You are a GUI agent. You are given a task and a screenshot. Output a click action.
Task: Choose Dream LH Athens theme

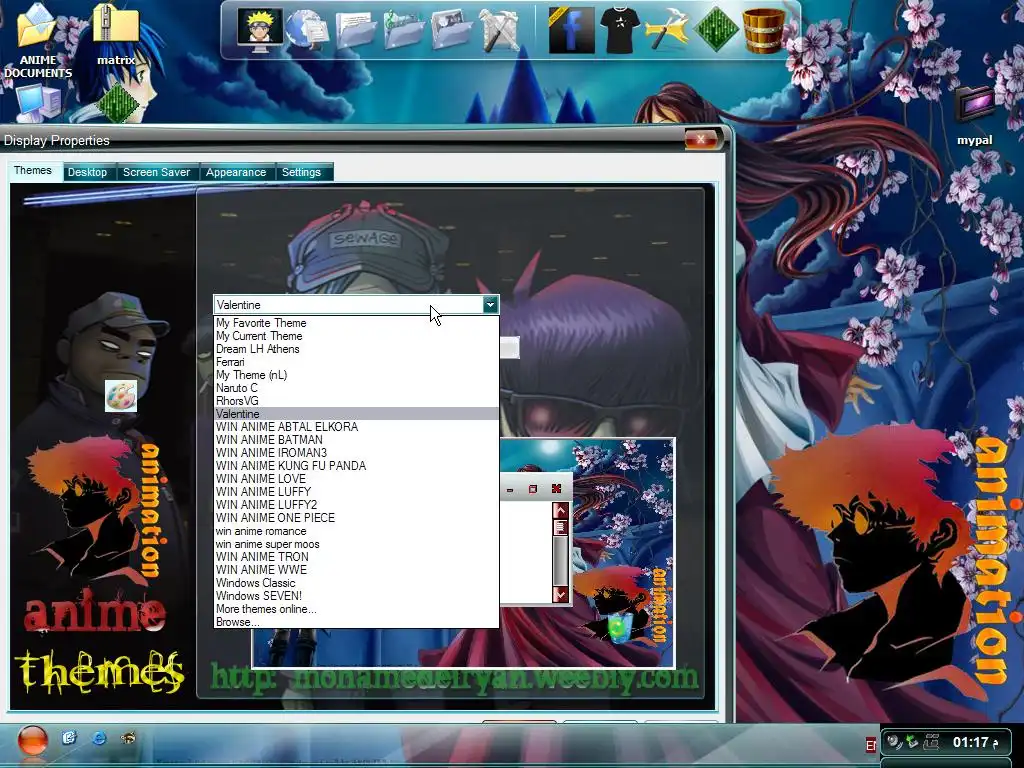[357, 349]
